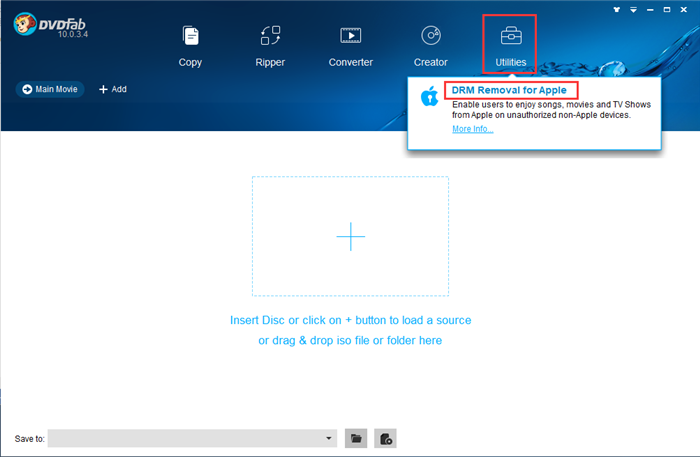Image resolution: width=700 pixels, height=457 pixels.
Task: Browse output folder with folder icon
Action: coord(355,438)
